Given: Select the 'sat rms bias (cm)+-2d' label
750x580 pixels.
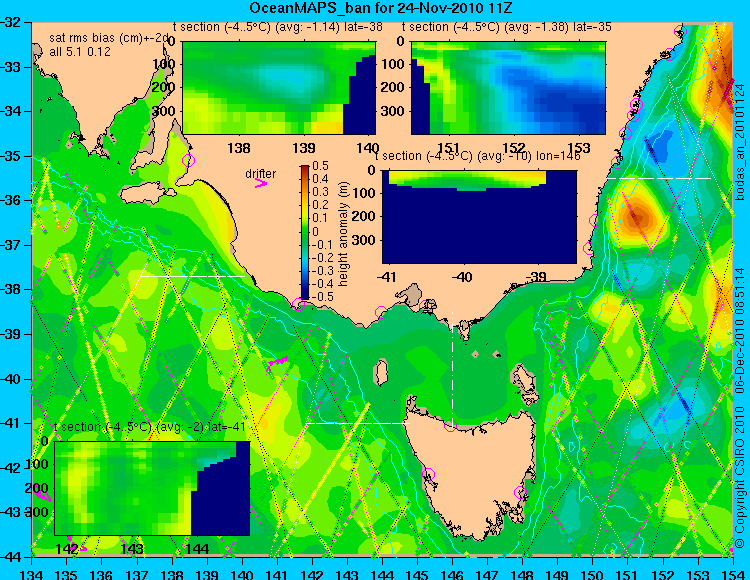Looking at the screenshot, I should tap(110, 38).
